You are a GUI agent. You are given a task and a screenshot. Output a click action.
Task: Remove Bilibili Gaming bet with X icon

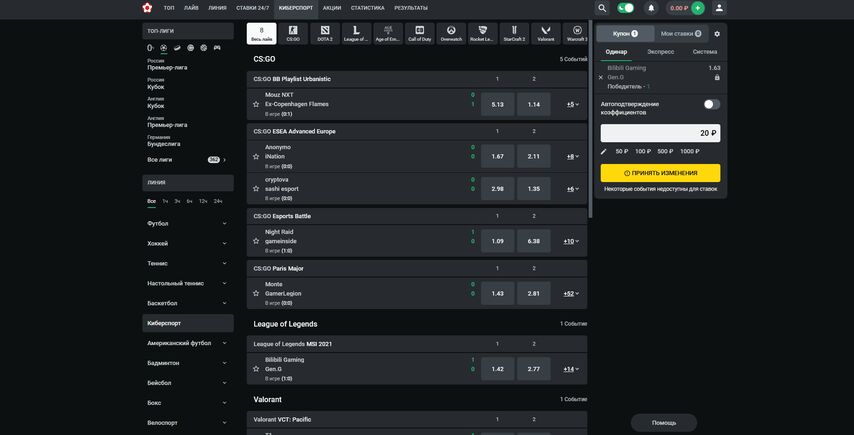pos(601,77)
